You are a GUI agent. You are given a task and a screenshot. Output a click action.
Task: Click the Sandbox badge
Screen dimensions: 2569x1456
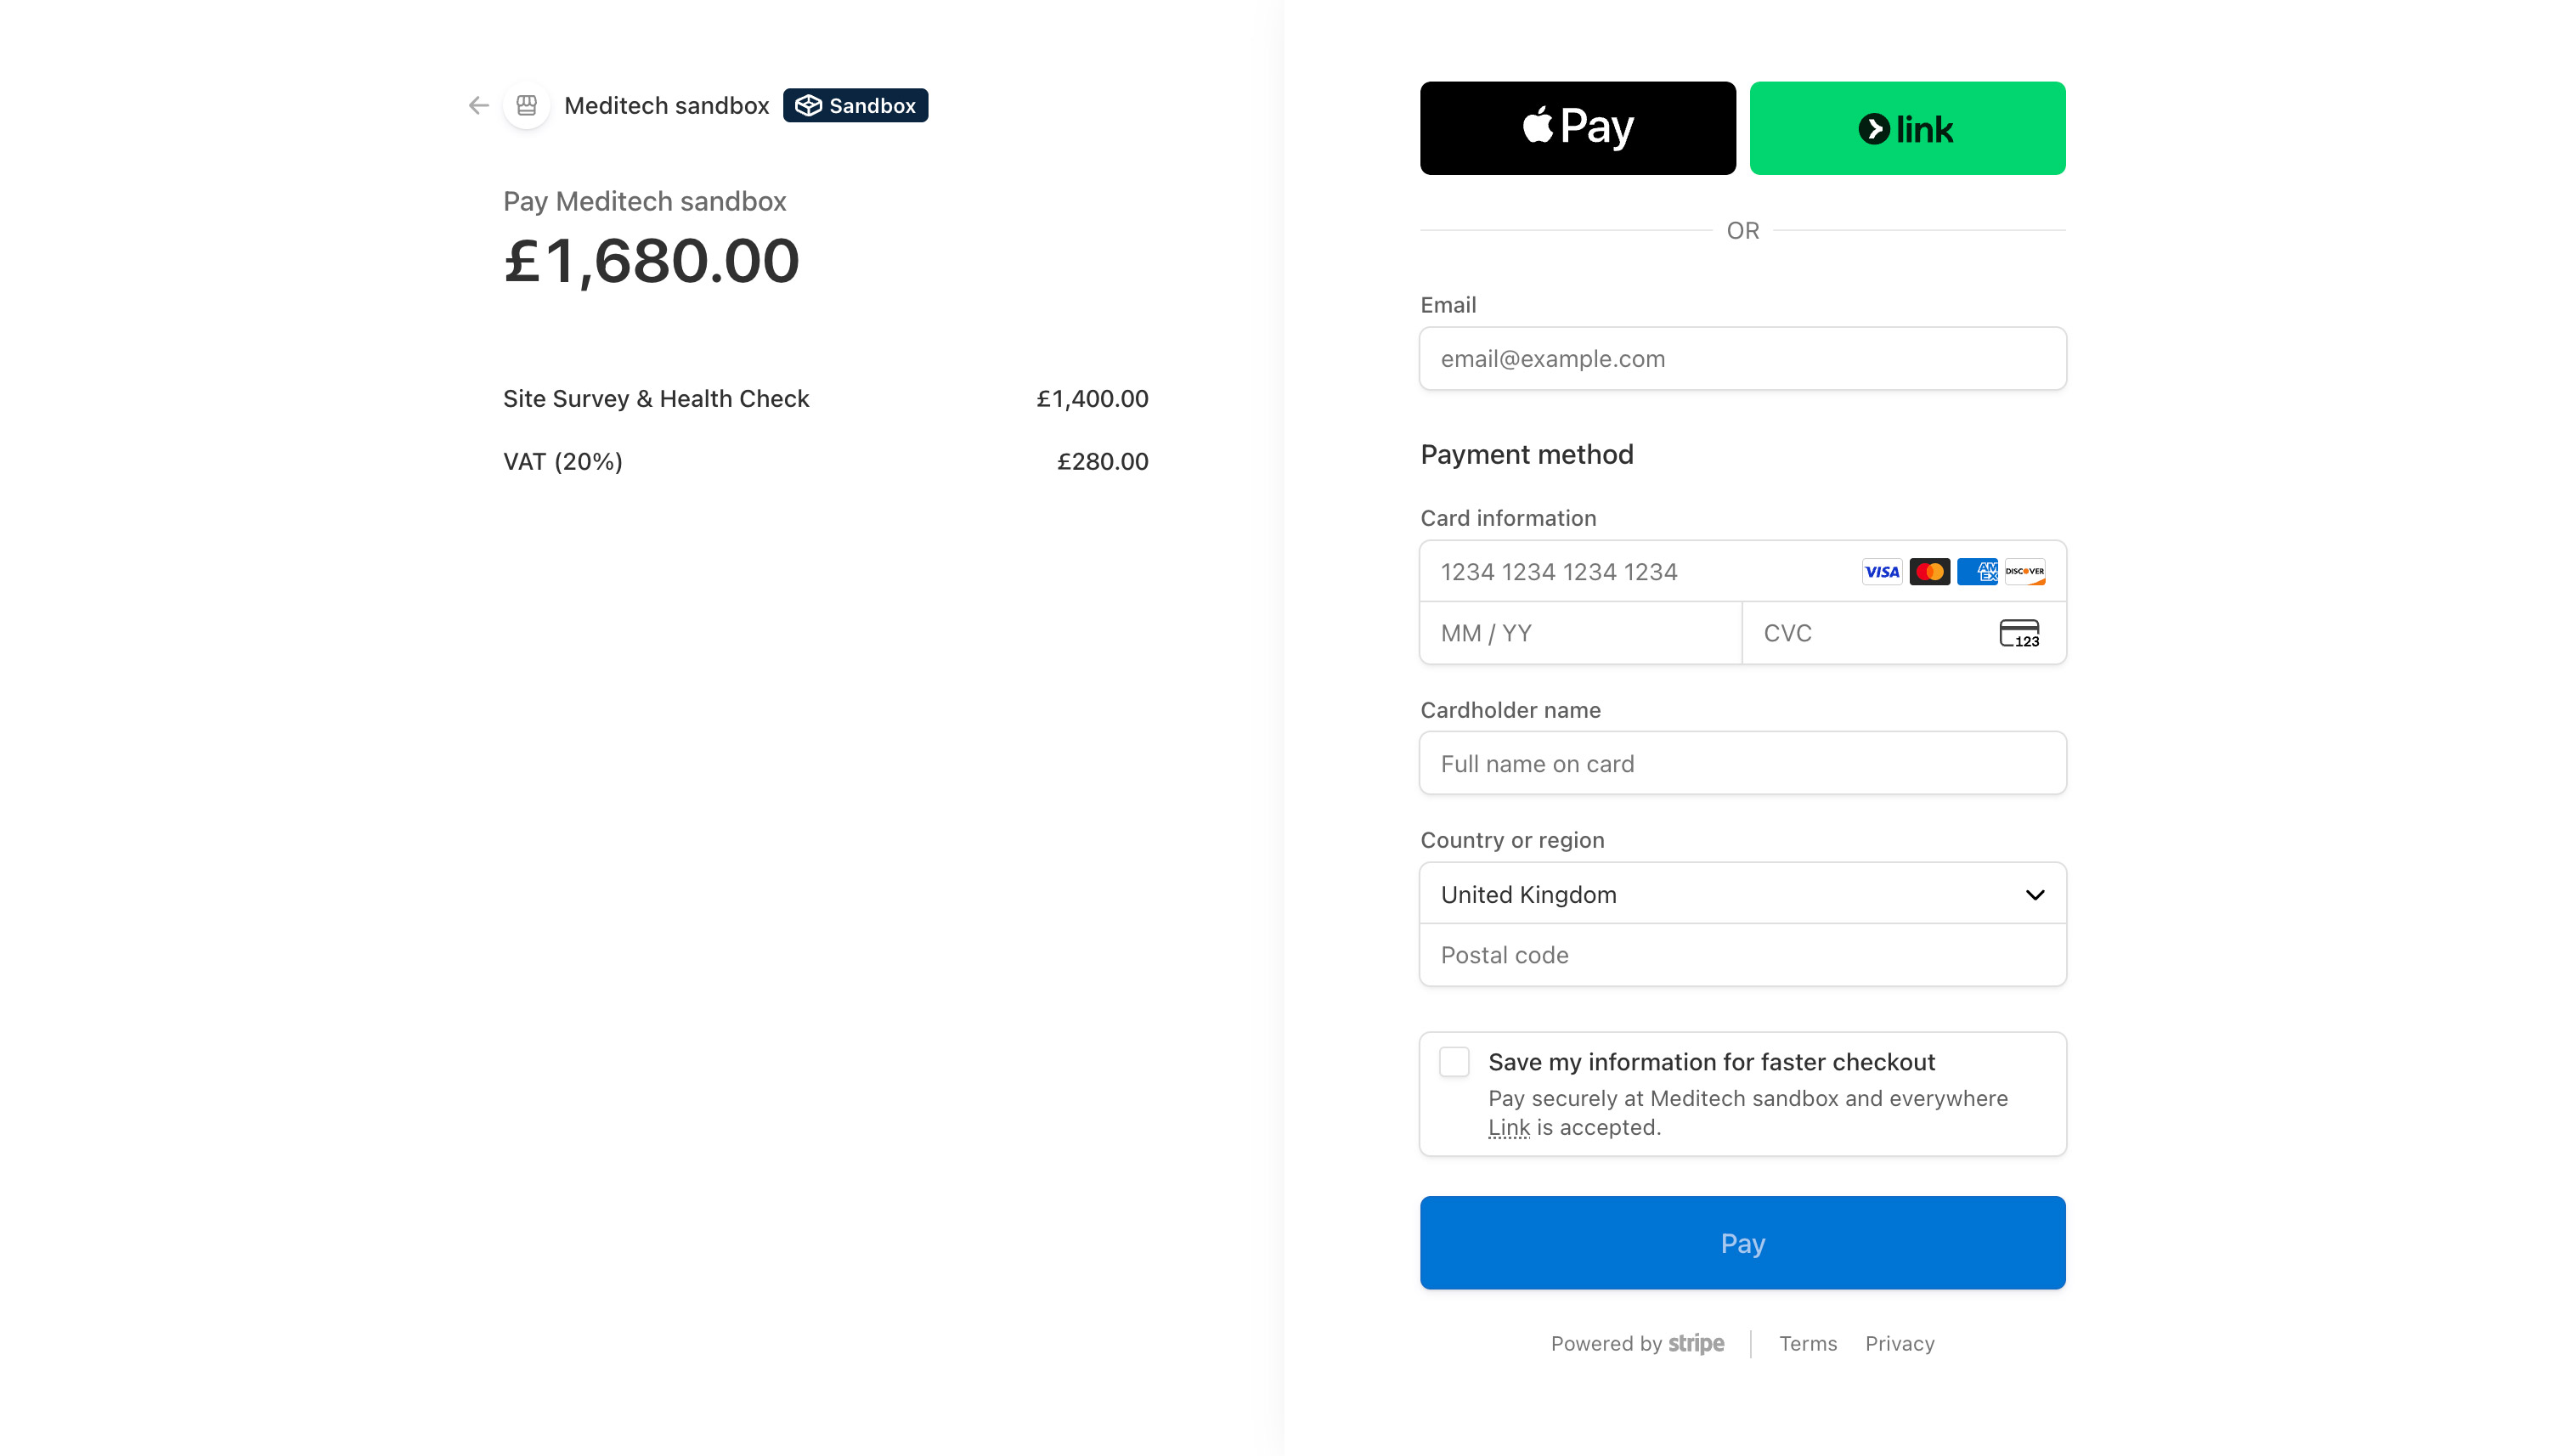tap(855, 105)
